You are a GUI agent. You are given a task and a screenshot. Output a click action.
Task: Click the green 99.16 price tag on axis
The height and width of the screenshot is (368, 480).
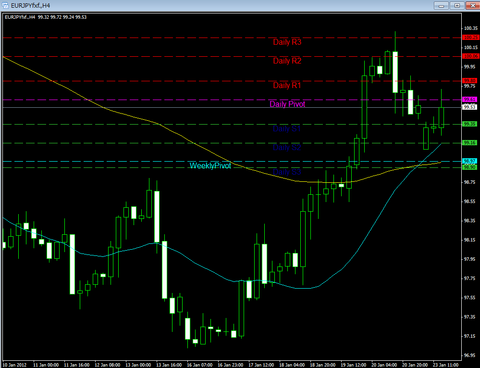[470, 143]
